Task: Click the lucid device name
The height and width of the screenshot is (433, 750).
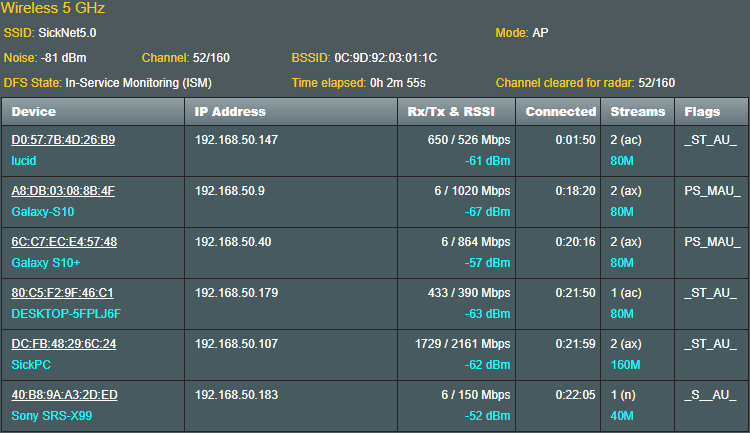Action: [24, 161]
